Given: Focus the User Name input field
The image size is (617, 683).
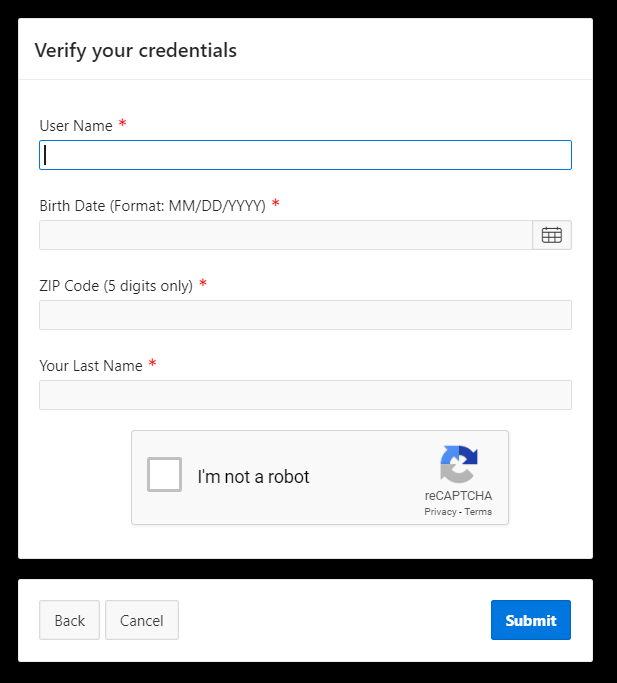Looking at the screenshot, I should [305, 155].
